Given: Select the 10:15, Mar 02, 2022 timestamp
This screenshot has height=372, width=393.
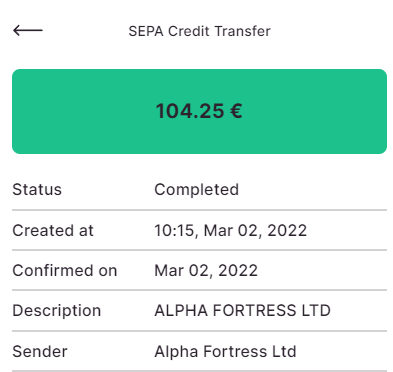Looking at the screenshot, I should (230, 231).
